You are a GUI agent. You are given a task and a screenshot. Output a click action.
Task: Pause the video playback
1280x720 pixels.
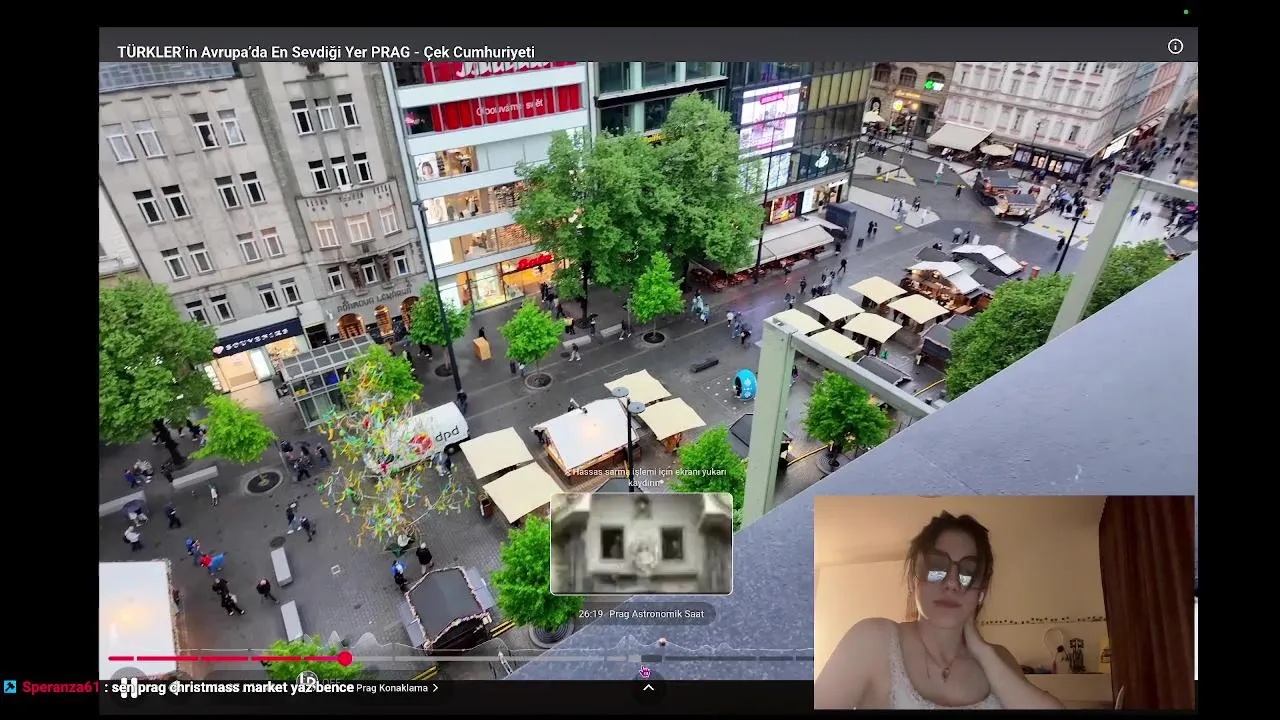[129, 688]
